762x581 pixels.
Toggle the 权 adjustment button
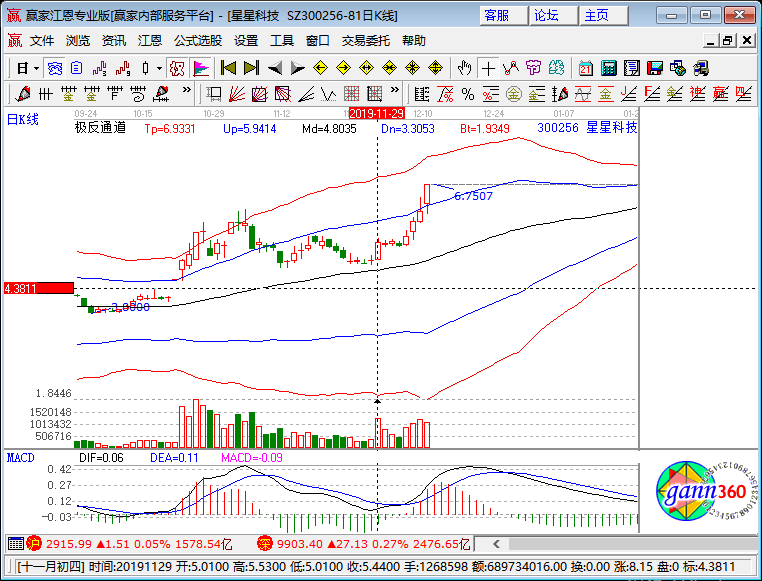[x=177, y=68]
